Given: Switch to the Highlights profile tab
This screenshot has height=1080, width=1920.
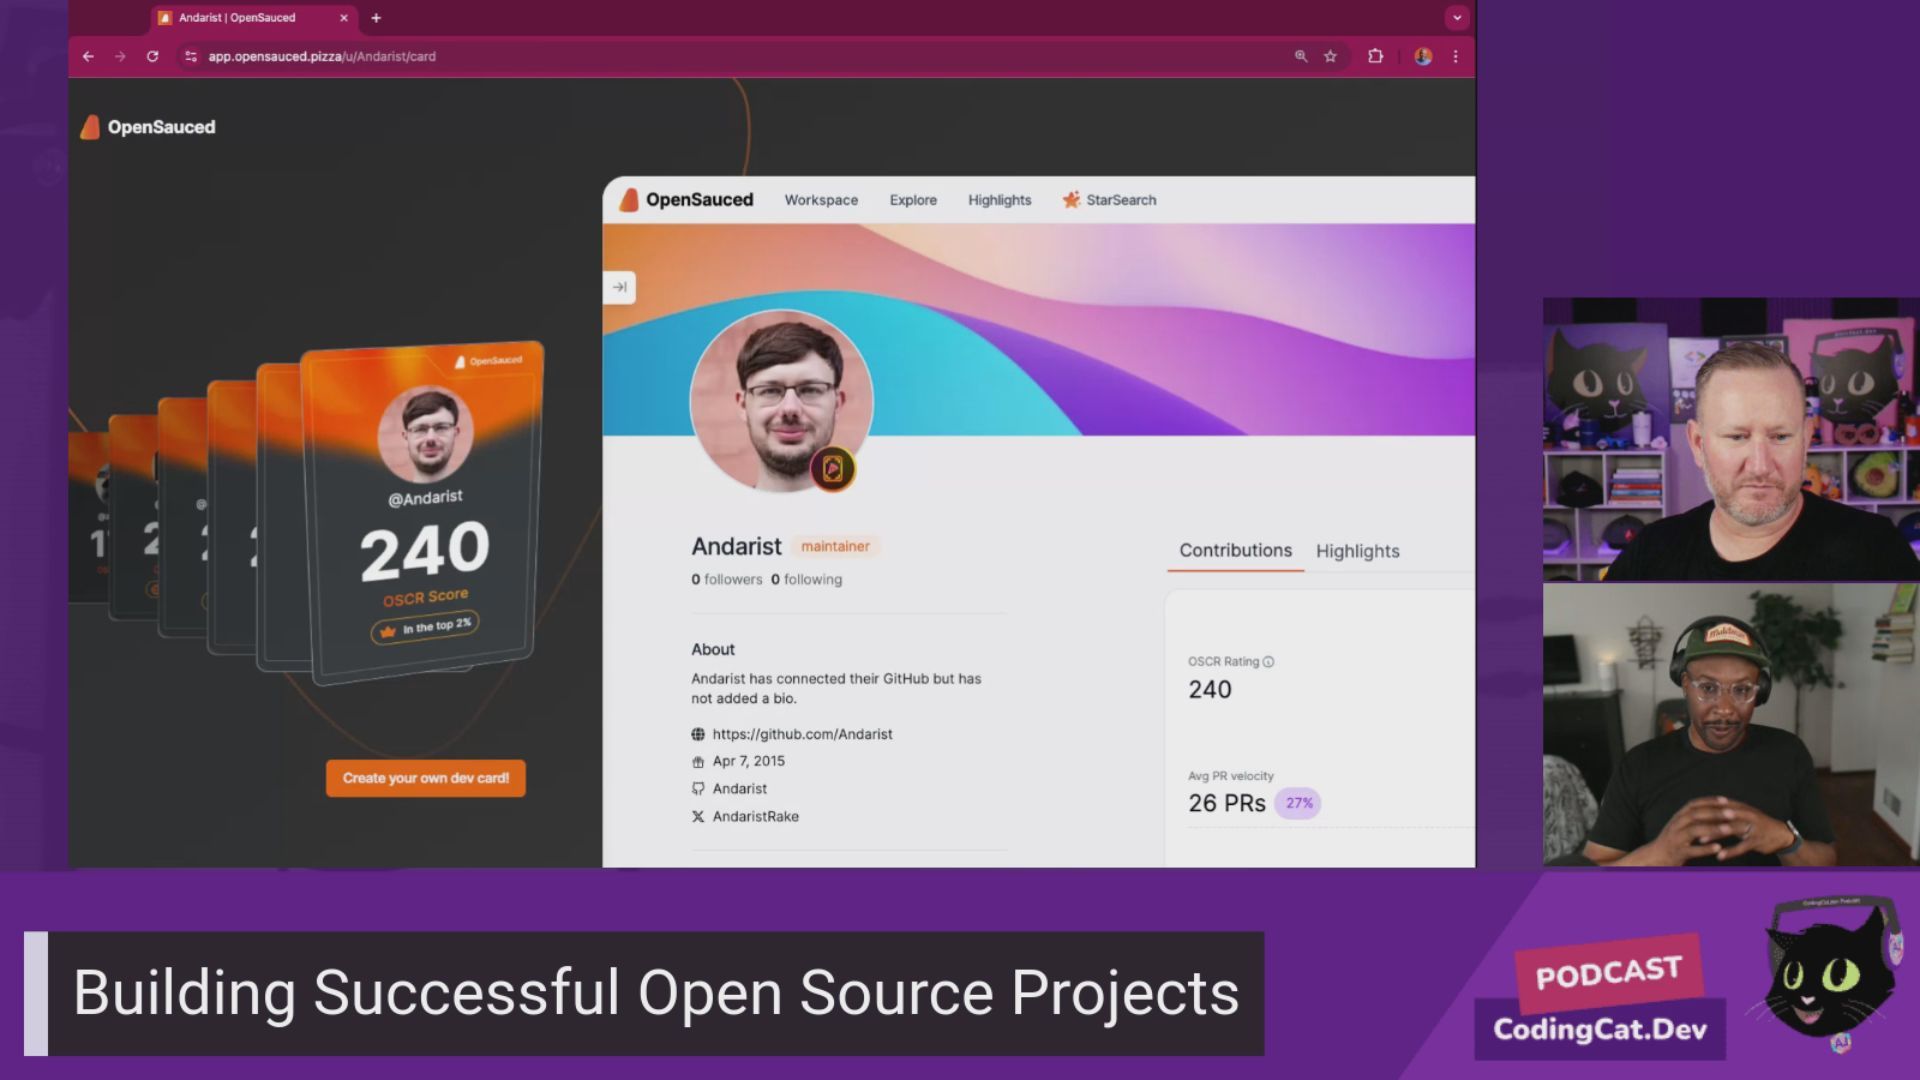Looking at the screenshot, I should (1357, 551).
